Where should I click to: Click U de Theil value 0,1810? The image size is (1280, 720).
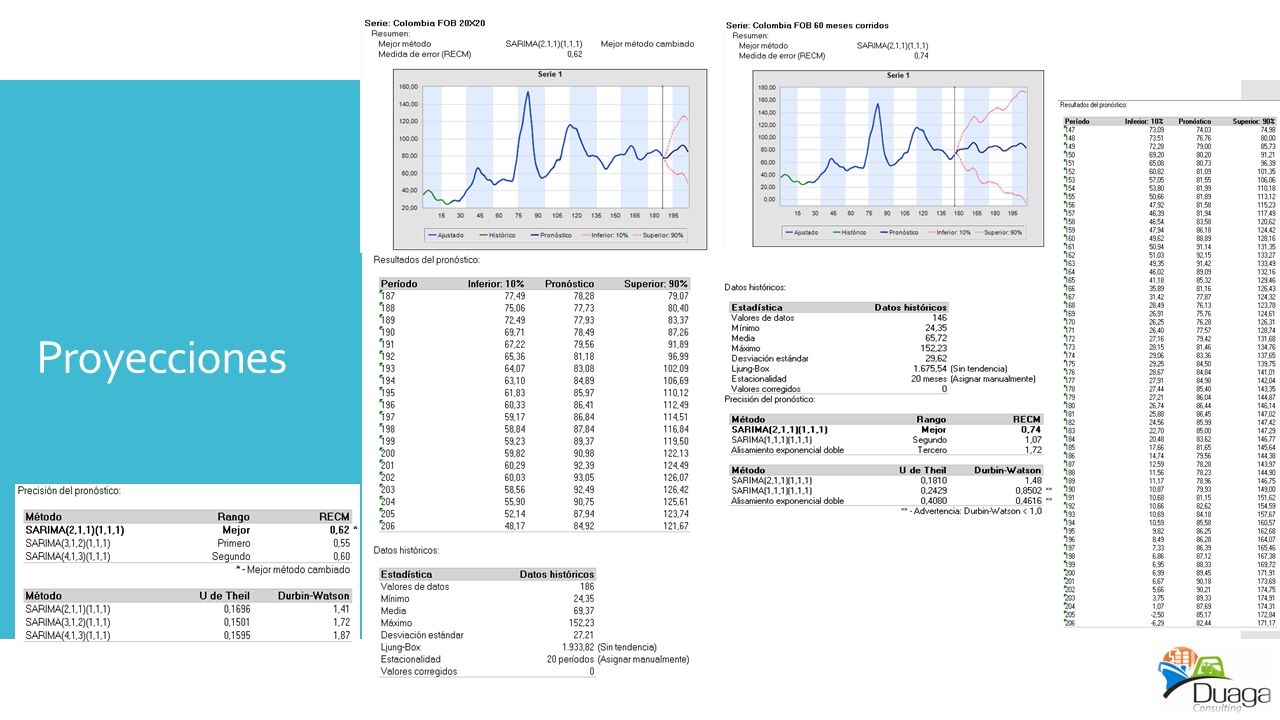click(x=936, y=481)
